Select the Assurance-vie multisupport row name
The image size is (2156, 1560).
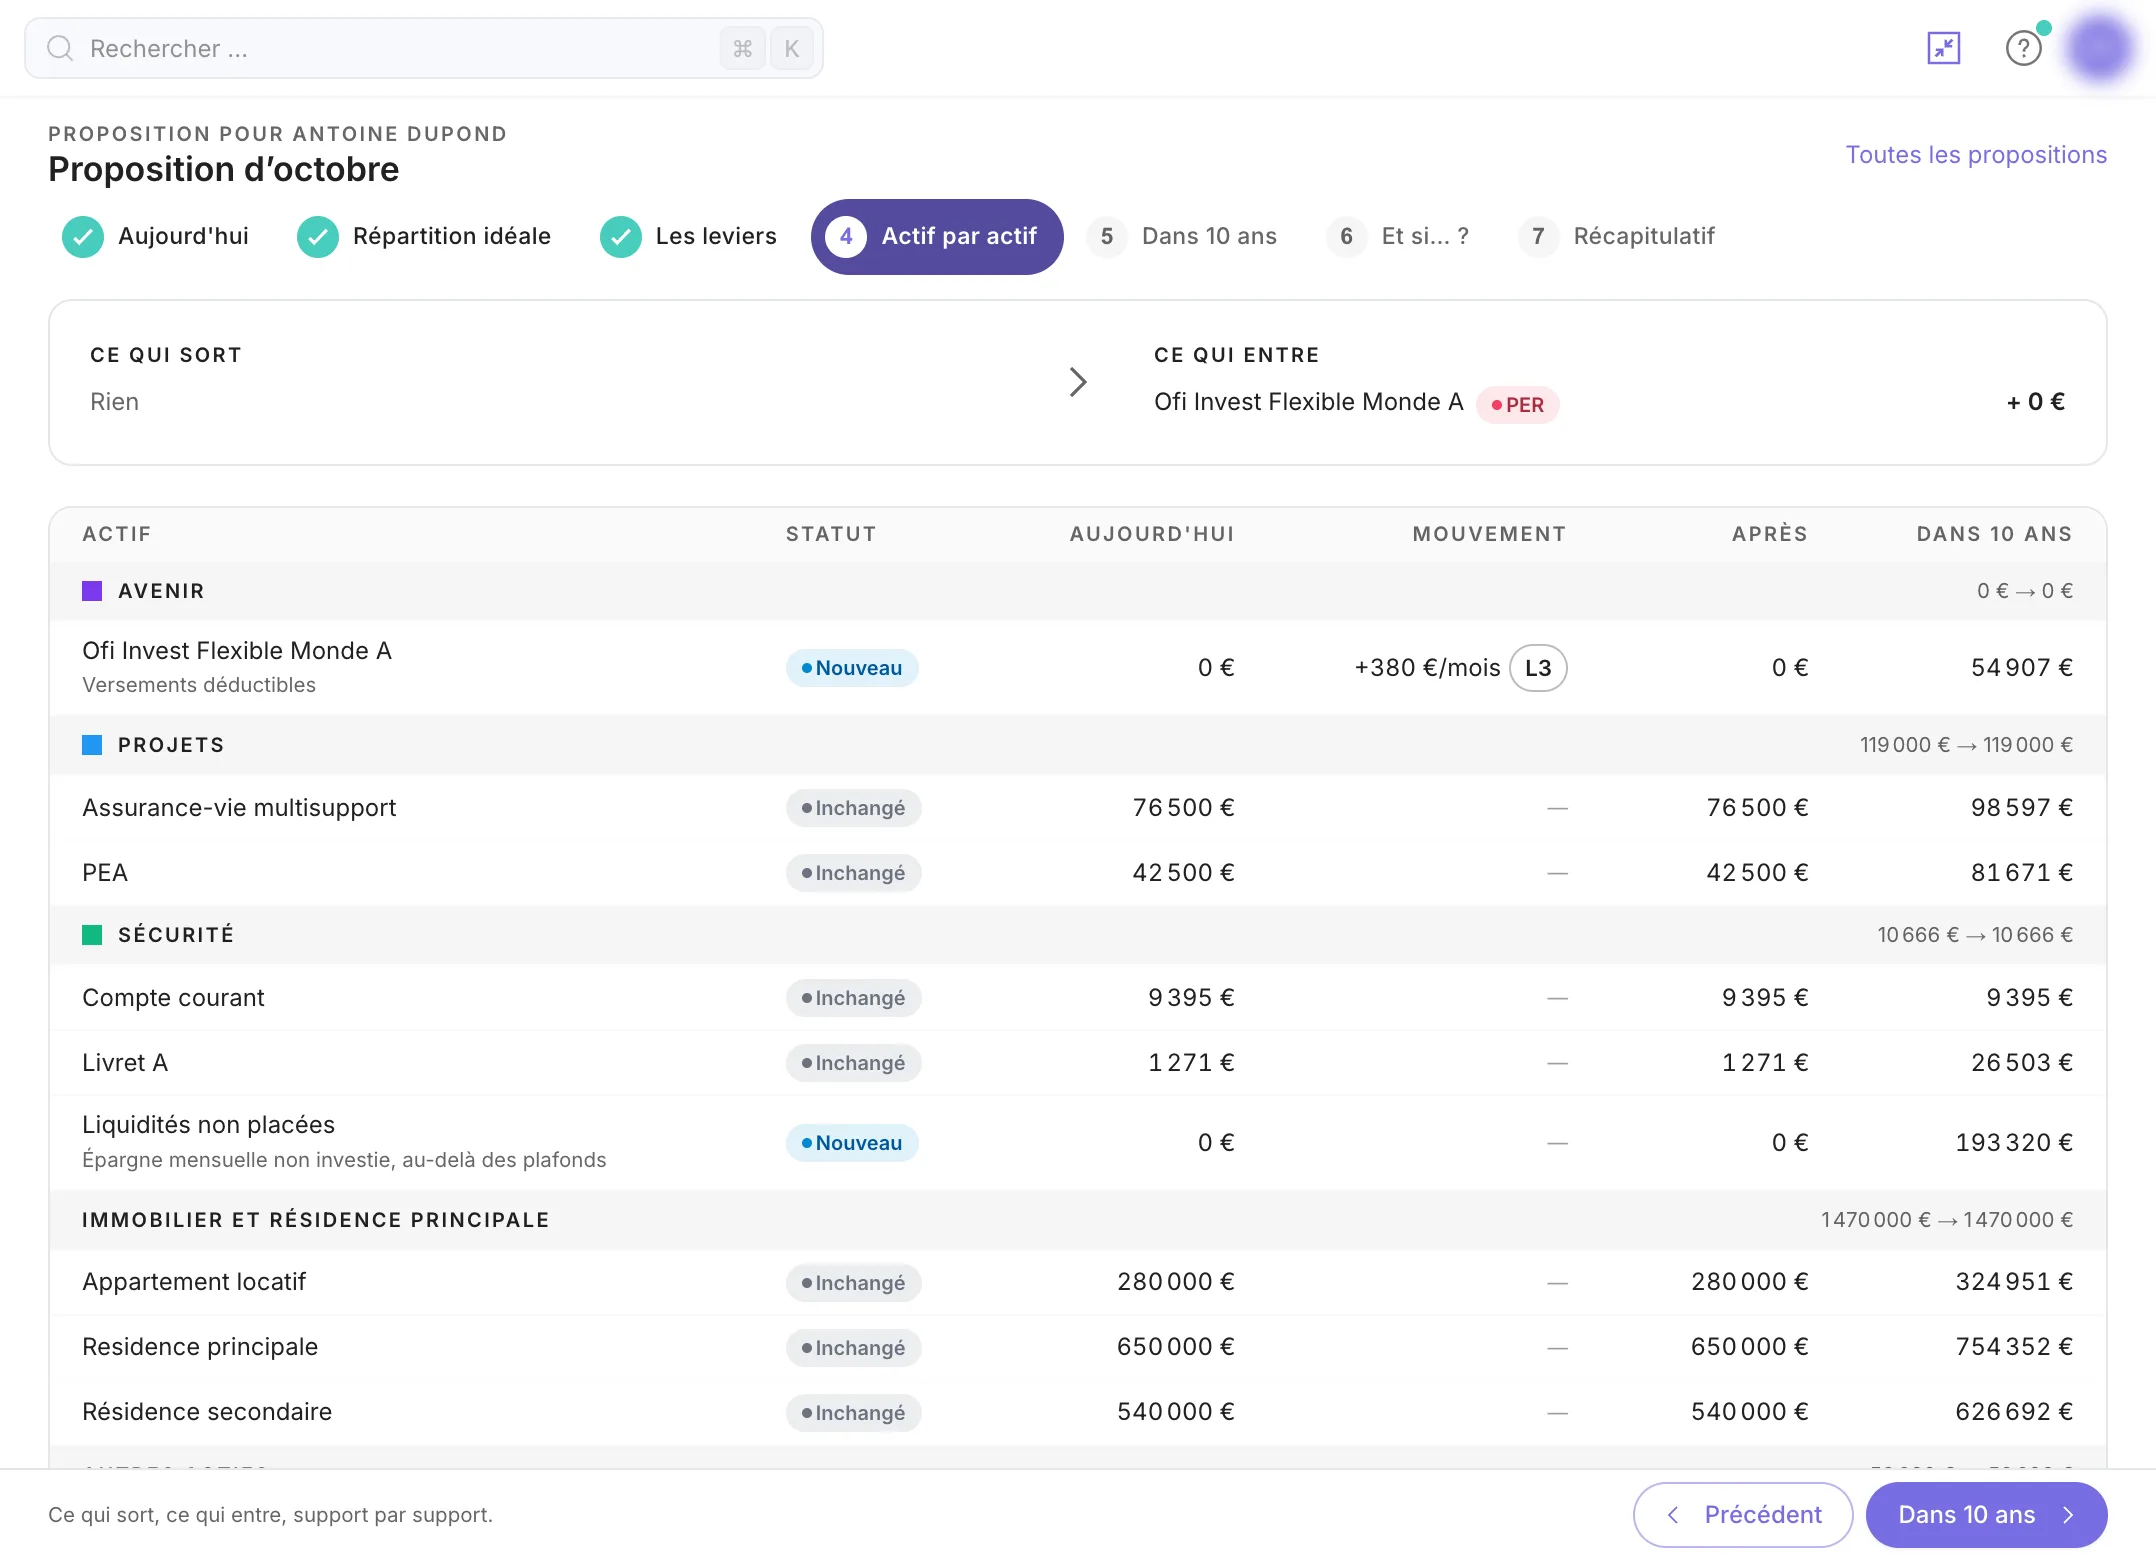click(239, 808)
